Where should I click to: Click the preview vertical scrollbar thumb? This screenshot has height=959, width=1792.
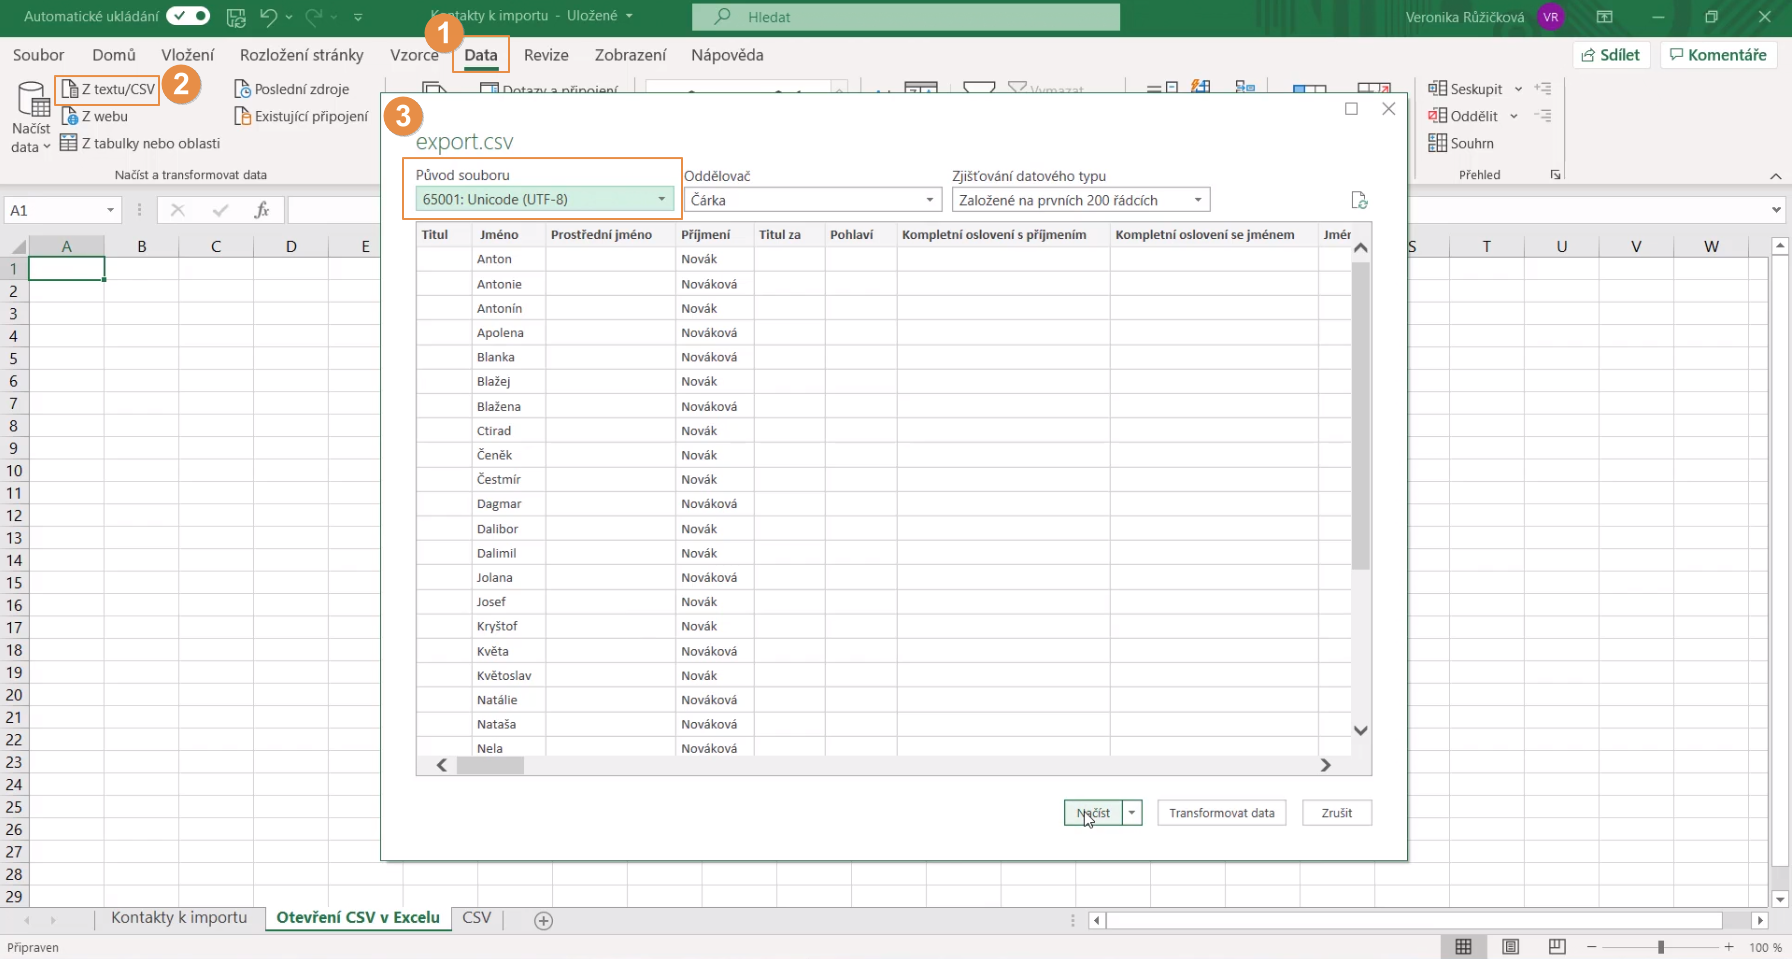click(x=1360, y=415)
